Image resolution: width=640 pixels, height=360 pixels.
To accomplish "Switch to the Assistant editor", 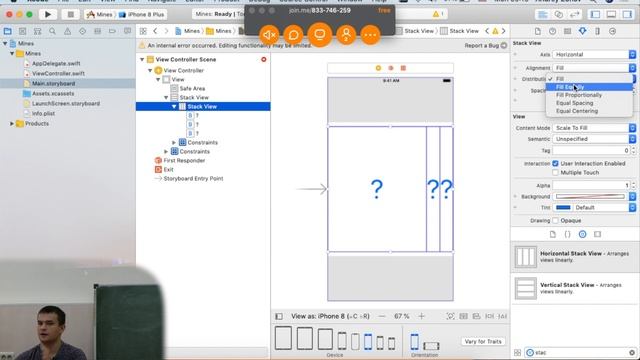I will (558, 14).
